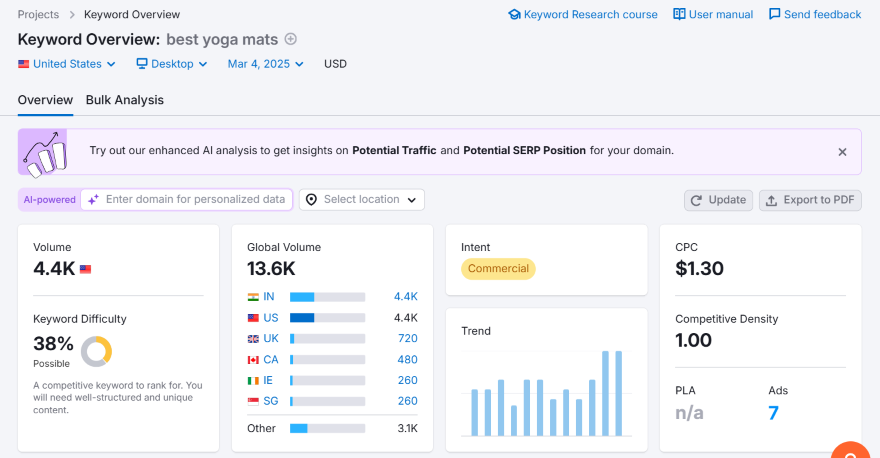Click the UK flag in Global Volume
Image resolution: width=880 pixels, height=458 pixels.
(x=254, y=339)
